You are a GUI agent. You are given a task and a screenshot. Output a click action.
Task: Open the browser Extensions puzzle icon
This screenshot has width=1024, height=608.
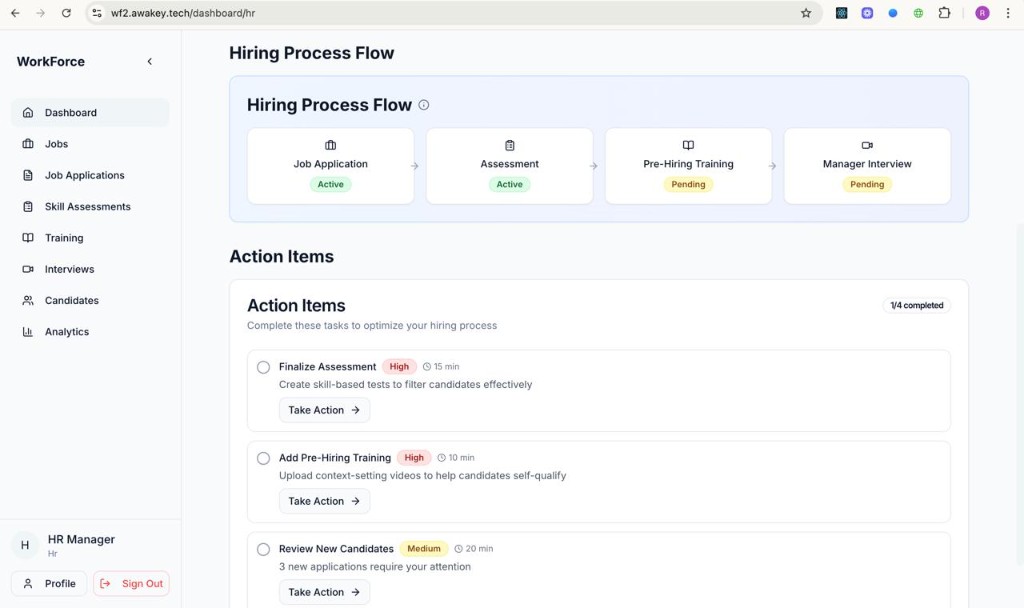click(x=944, y=13)
